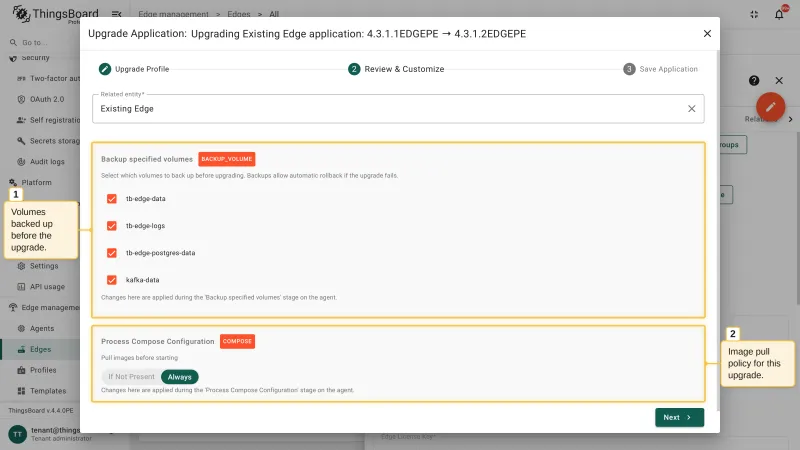Click the 'Process Compose Configuration' heading
This screenshot has height=450, width=800.
click(x=158, y=341)
